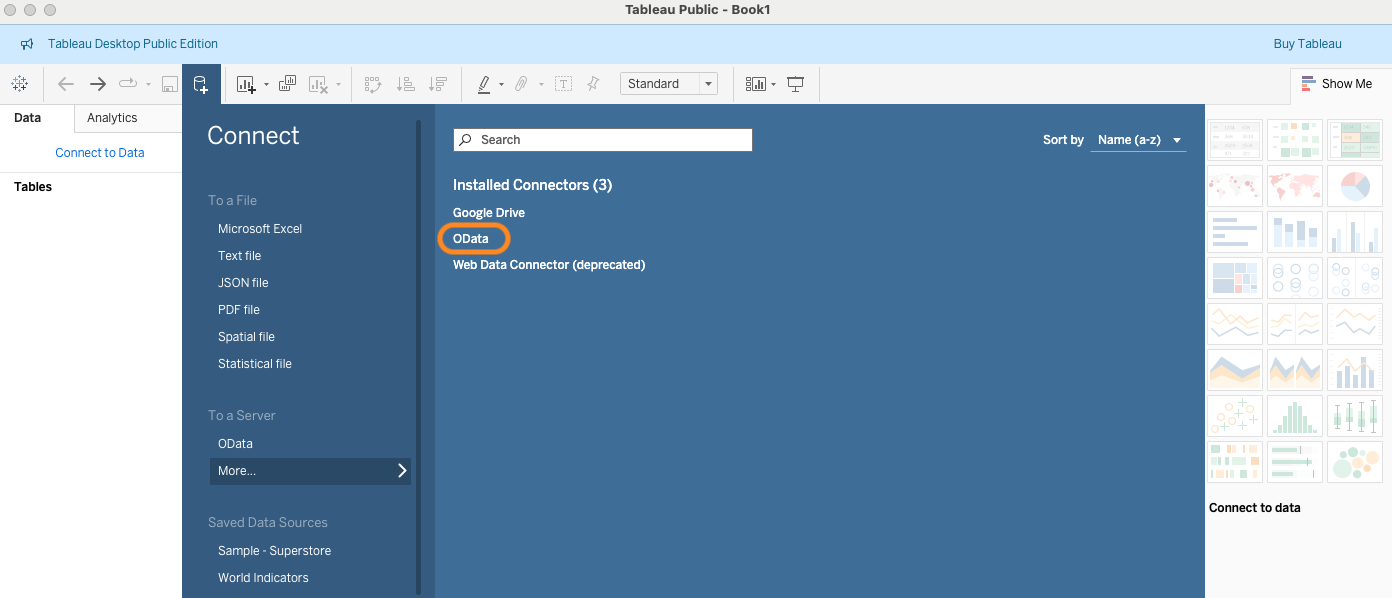
Task: Open Sample - Superstore saved data source
Action: coord(274,551)
